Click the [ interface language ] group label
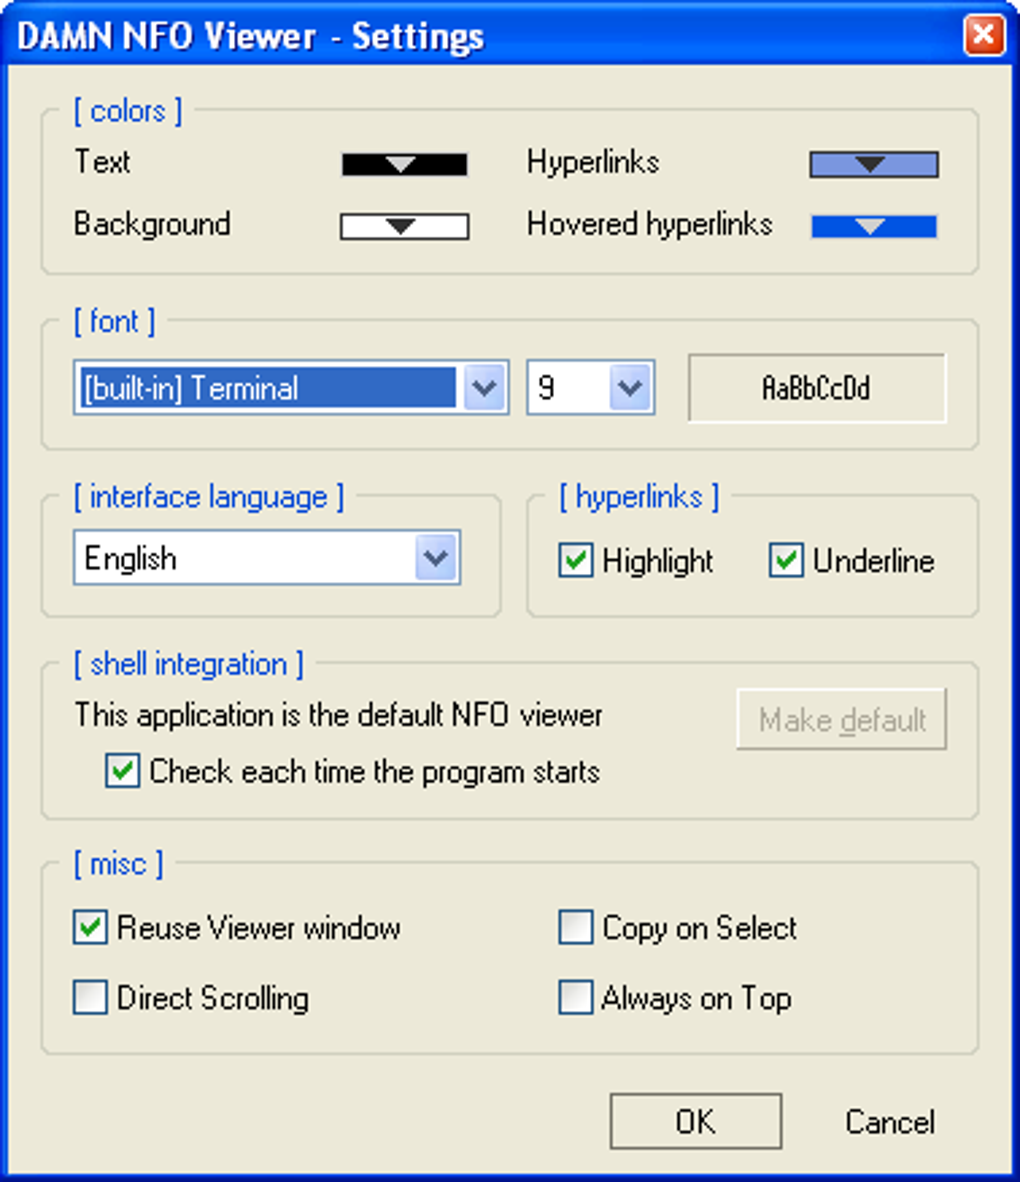The height and width of the screenshot is (1182, 1020). (209, 498)
